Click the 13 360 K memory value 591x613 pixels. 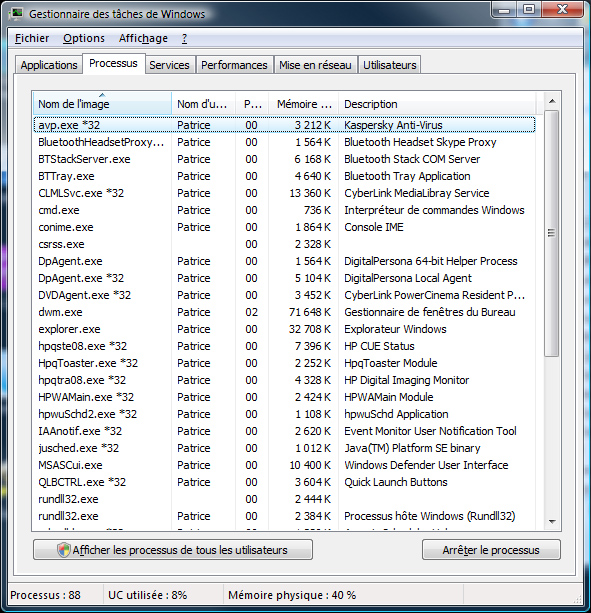pos(310,193)
